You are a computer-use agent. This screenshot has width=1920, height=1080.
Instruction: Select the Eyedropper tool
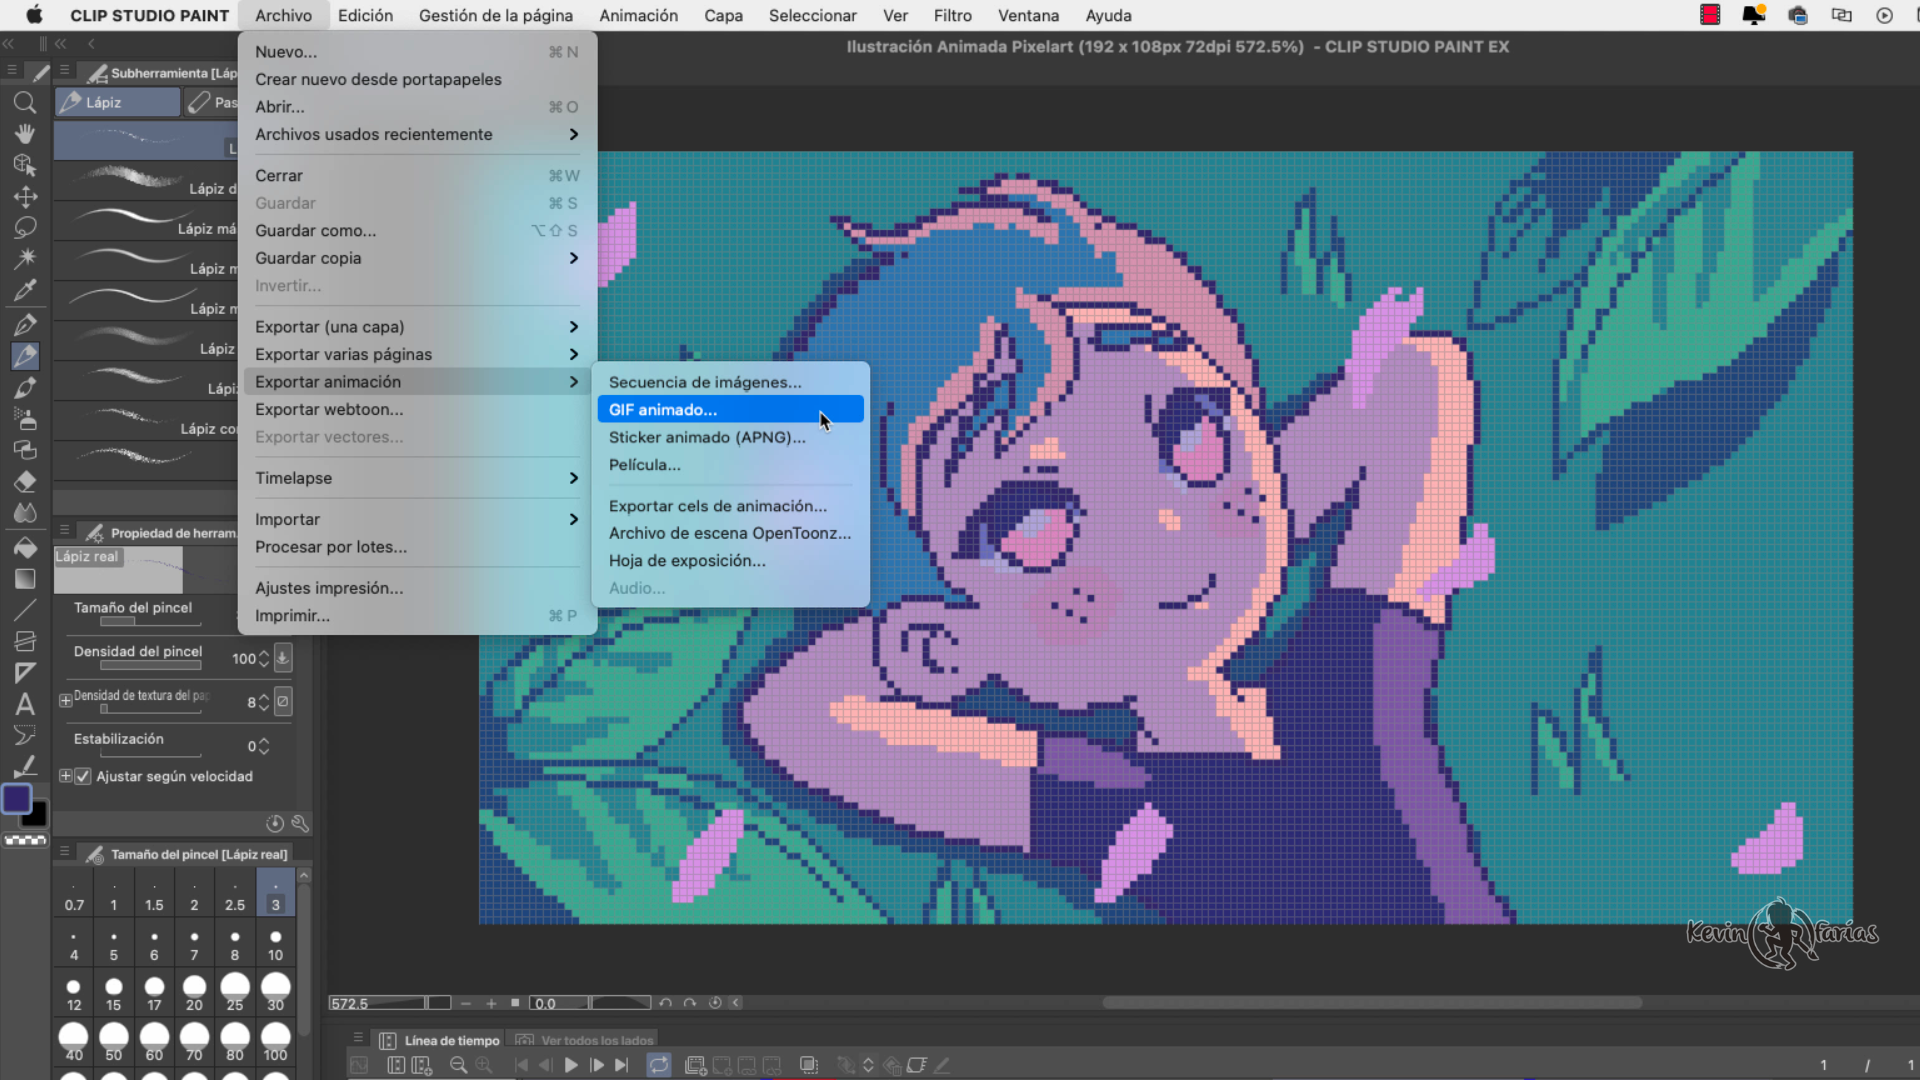pyautogui.click(x=25, y=290)
